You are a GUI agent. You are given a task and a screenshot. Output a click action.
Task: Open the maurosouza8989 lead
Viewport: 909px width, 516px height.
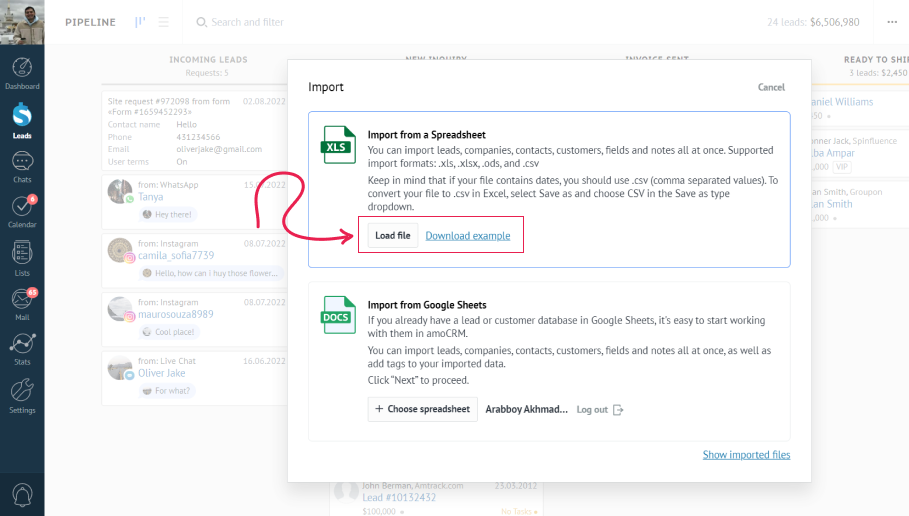[176, 314]
